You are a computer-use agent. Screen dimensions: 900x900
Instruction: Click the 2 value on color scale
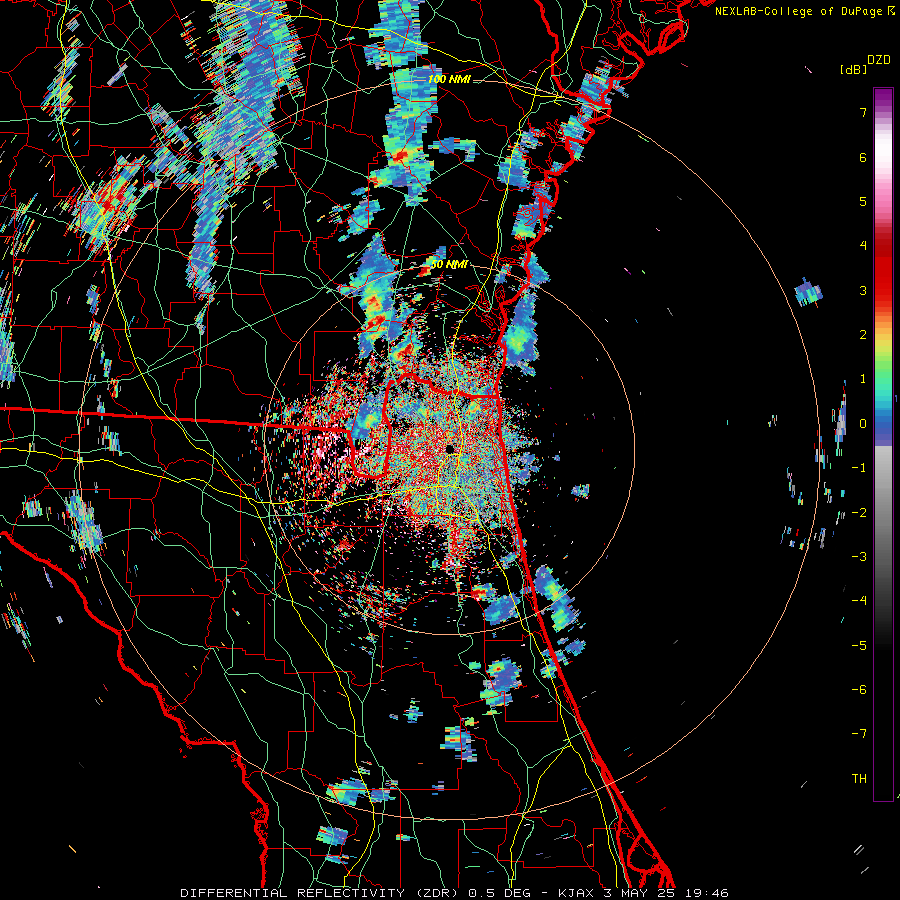coord(863,335)
